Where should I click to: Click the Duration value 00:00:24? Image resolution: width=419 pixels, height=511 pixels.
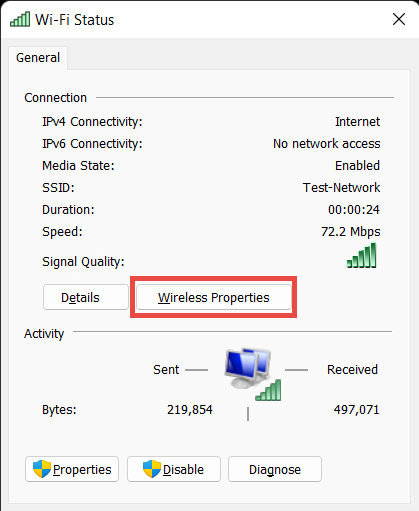click(x=354, y=210)
